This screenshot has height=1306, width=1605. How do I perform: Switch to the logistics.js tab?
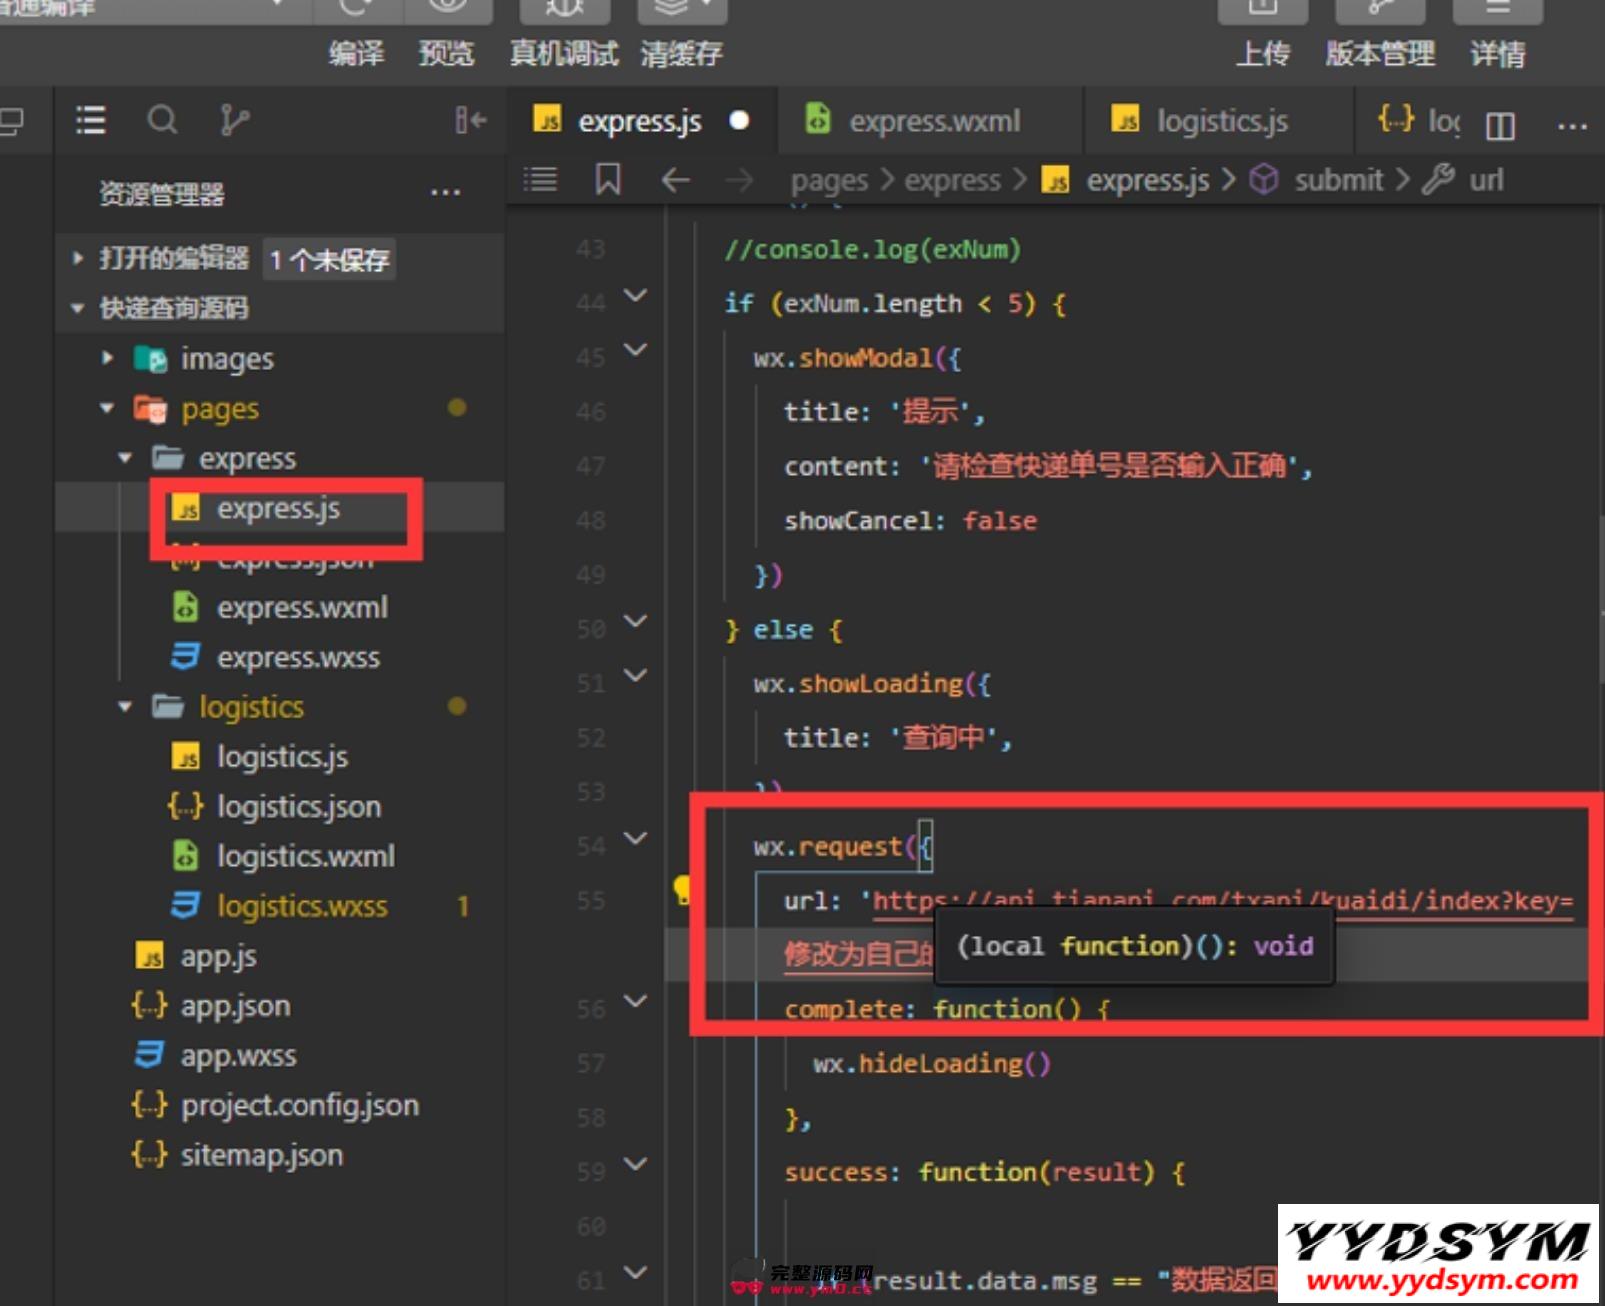1222,120
